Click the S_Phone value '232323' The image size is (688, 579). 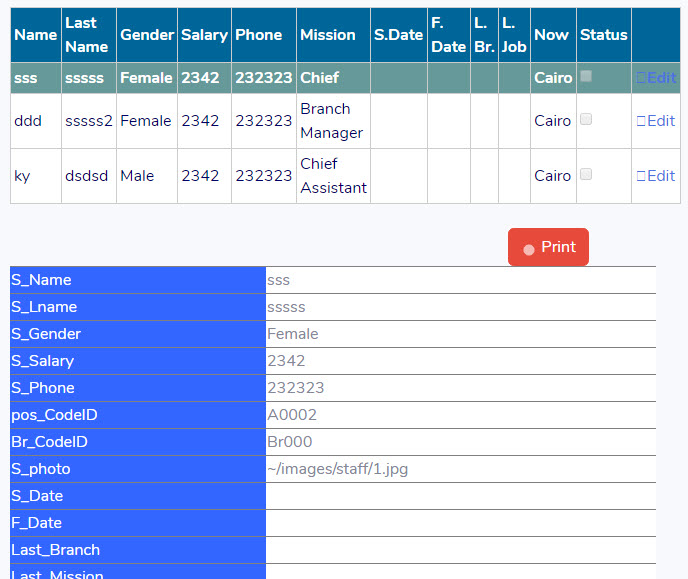point(296,388)
